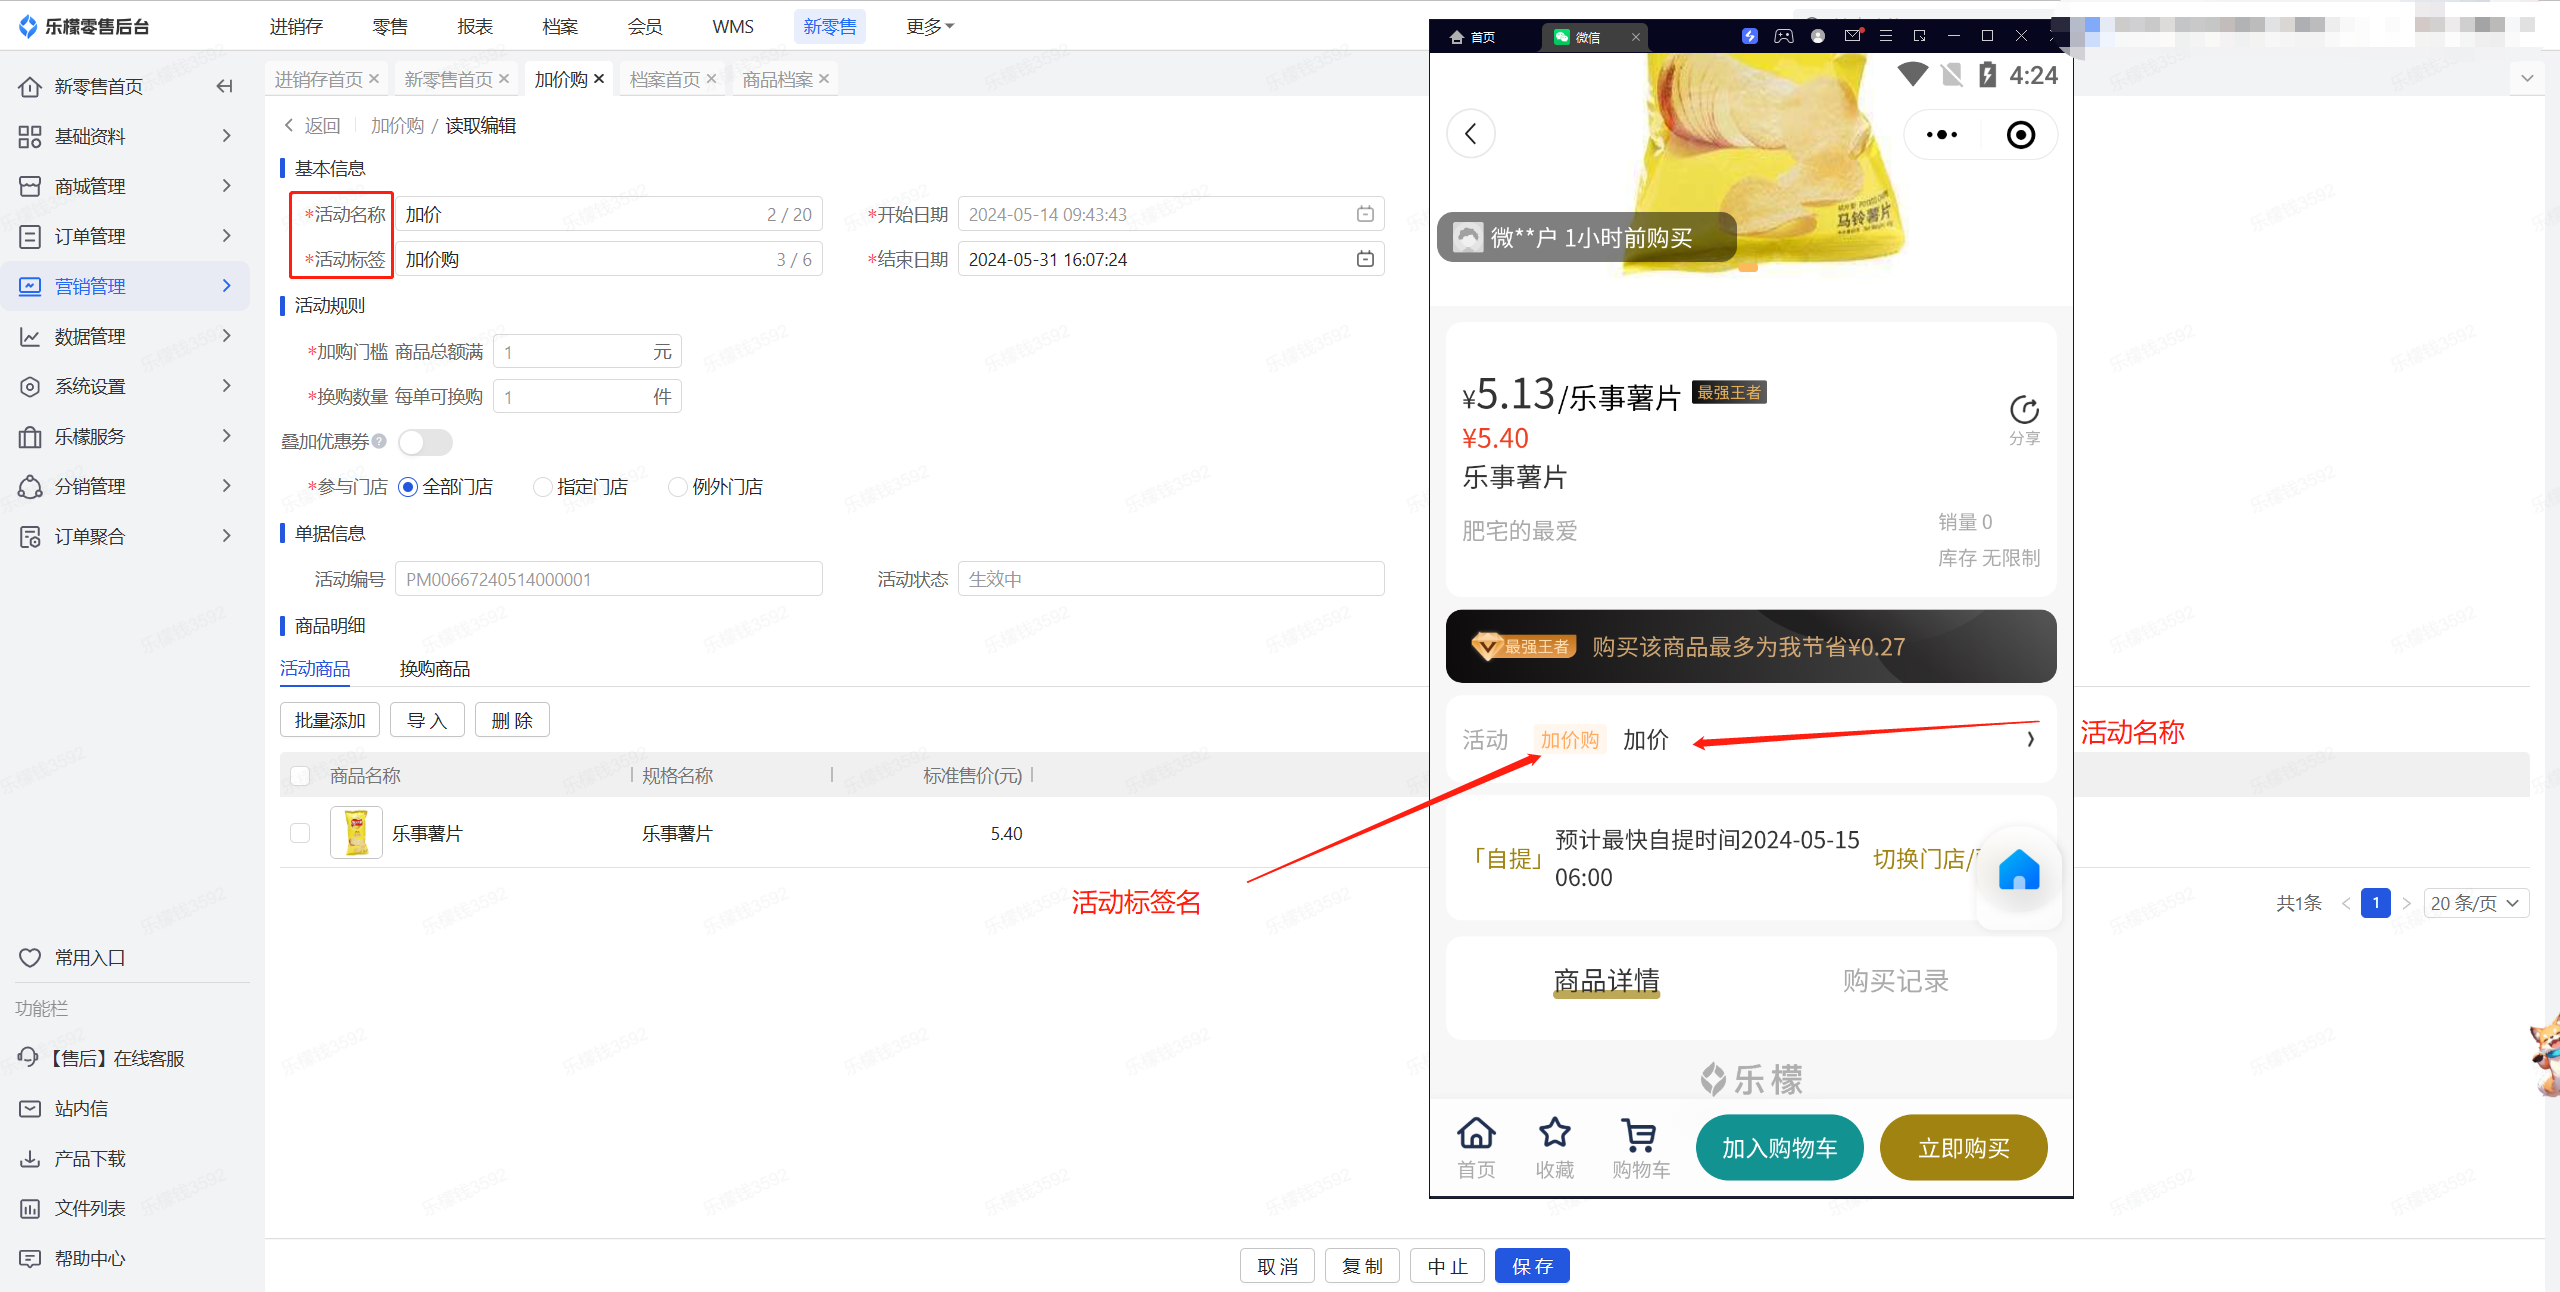Image resolution: width=2560 pixels, height=1292 pixels.
Task: Toggle the 叠加优惠券 switch
Action: (x=425, y=442)
